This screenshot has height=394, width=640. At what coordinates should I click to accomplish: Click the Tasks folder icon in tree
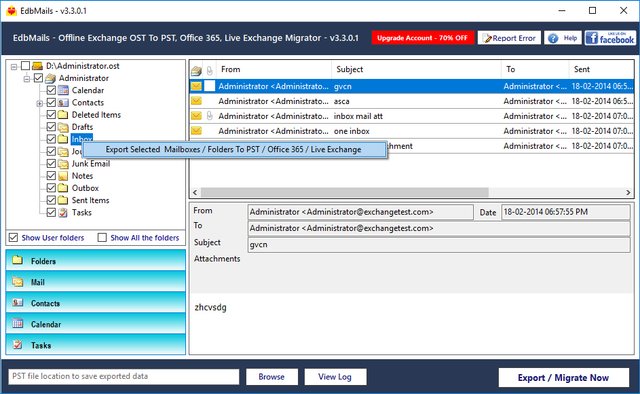(63, 213)
